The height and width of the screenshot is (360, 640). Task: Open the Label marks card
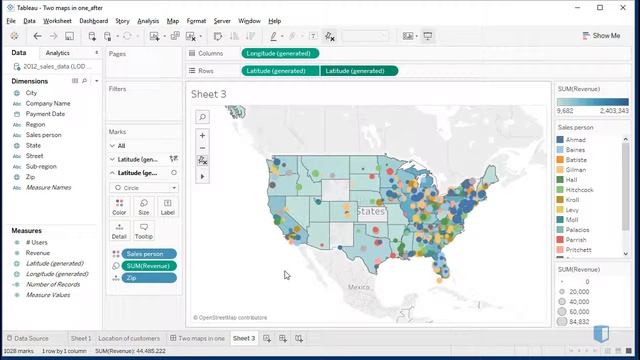[167, 207]
